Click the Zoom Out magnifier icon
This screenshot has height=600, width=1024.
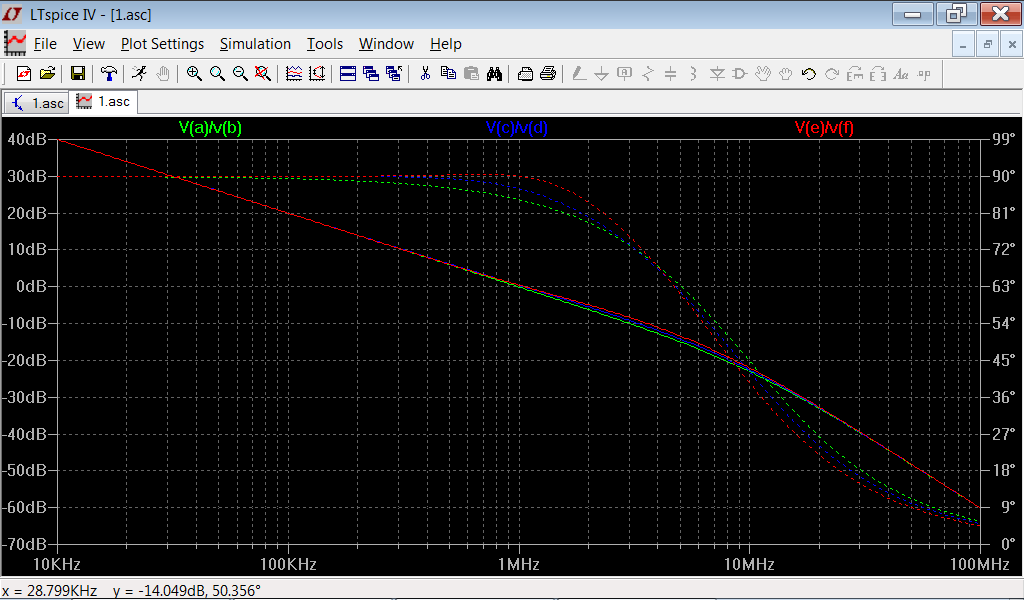click(x=240, y=73)
